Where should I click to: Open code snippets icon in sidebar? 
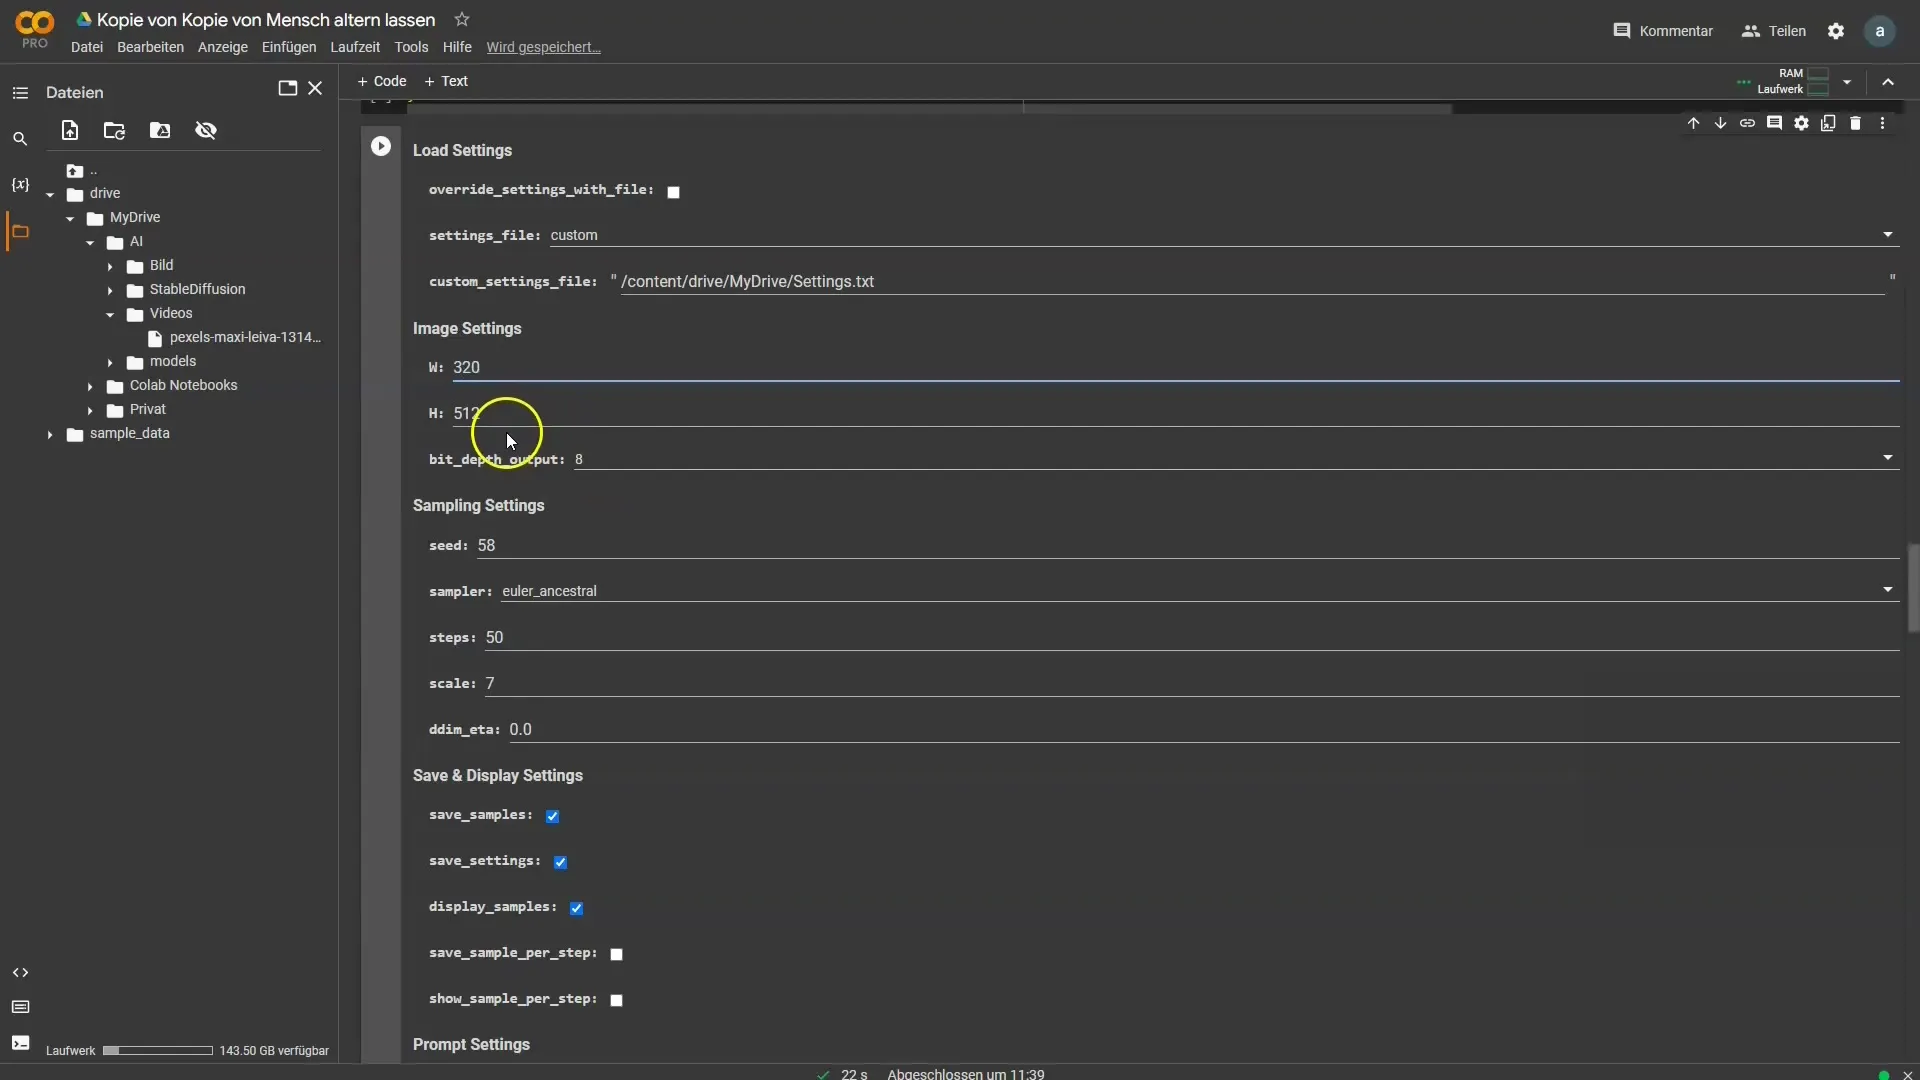point(20,973)
